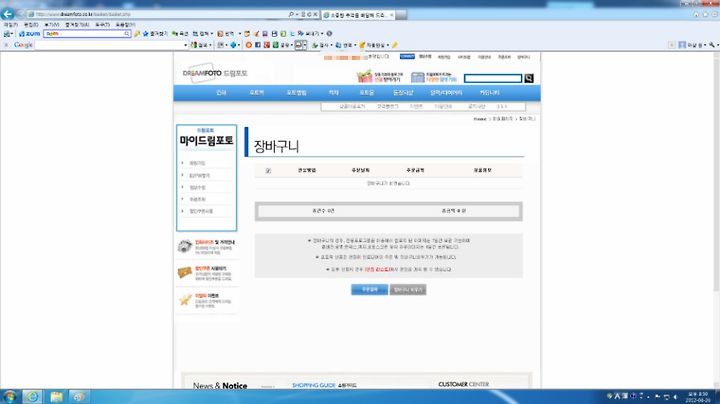Click the calendar banner in the site header
Screen dimensions: 720x404
pyautogui.click(x=434, y=77)
